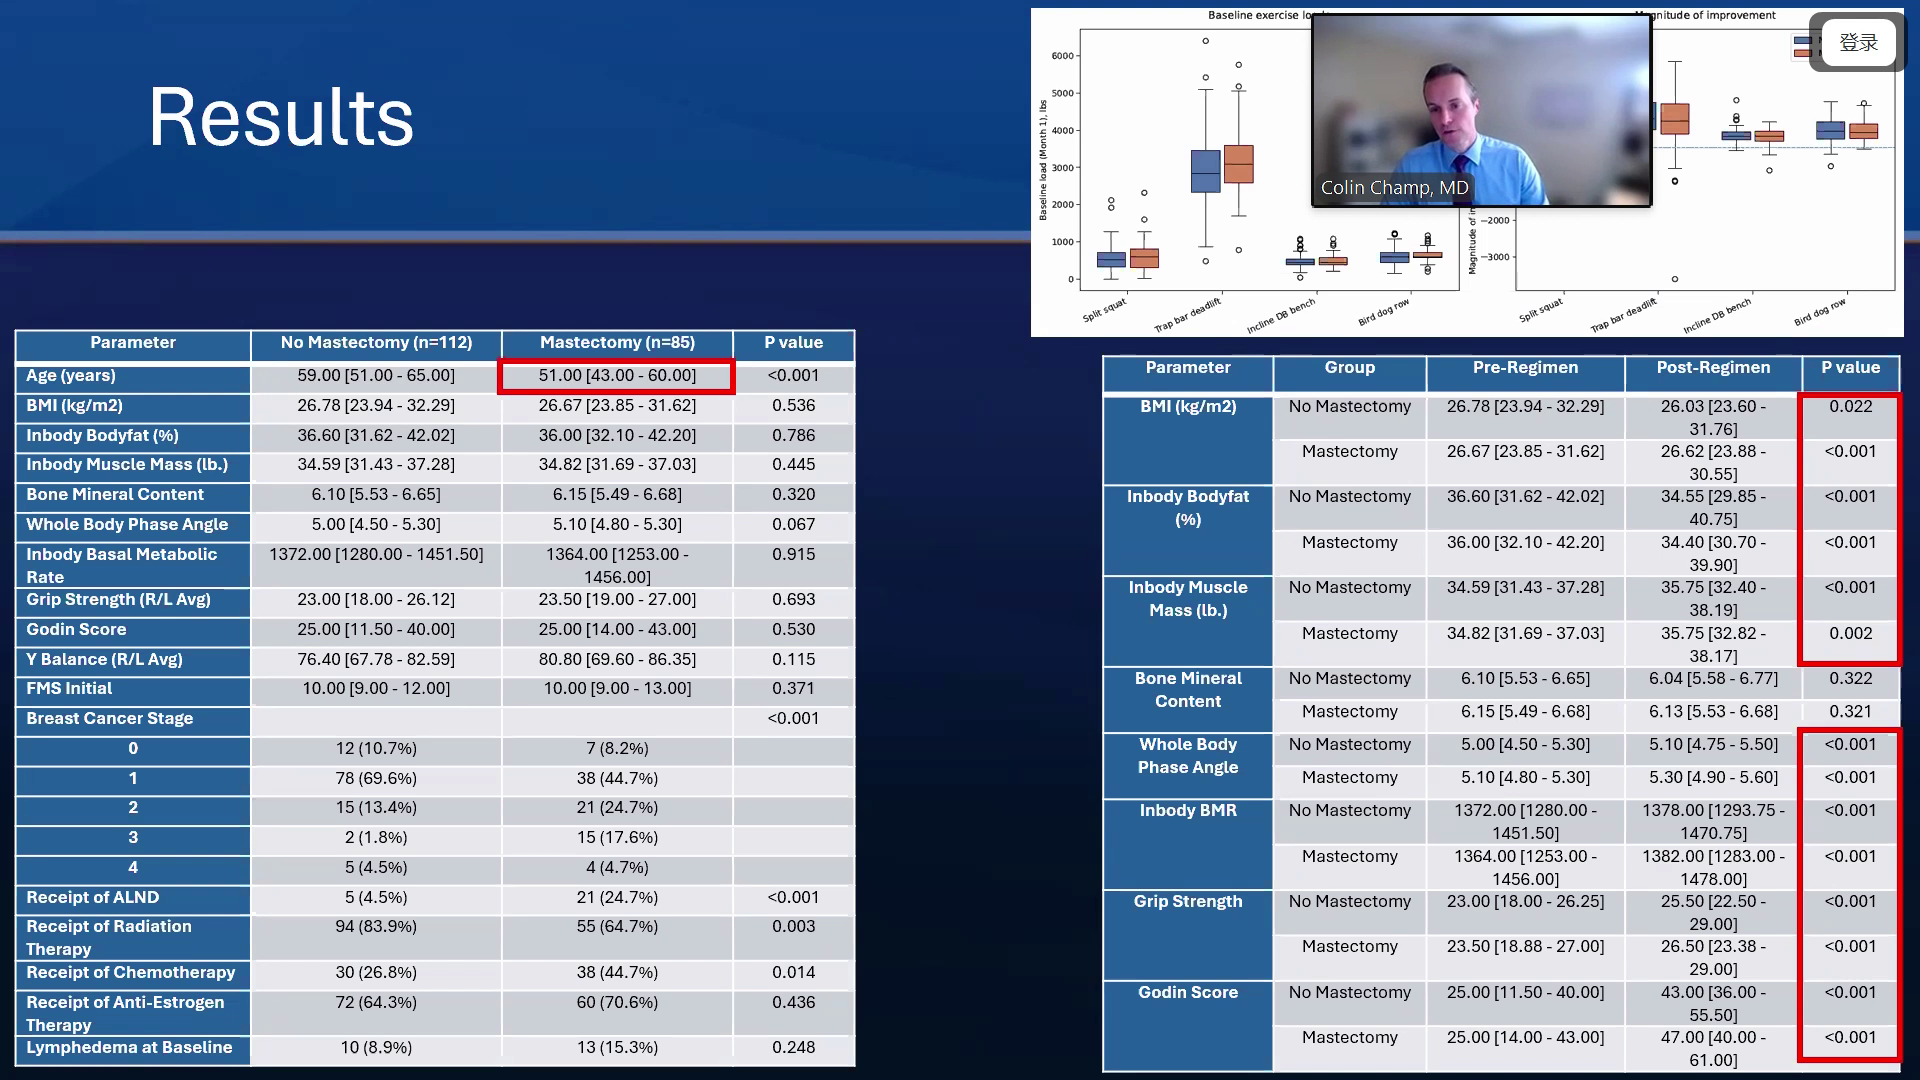Screen dimensions: 1920x1080
Task: Click the blue legend swatch in chart
Action: [x=1802, y=42]
